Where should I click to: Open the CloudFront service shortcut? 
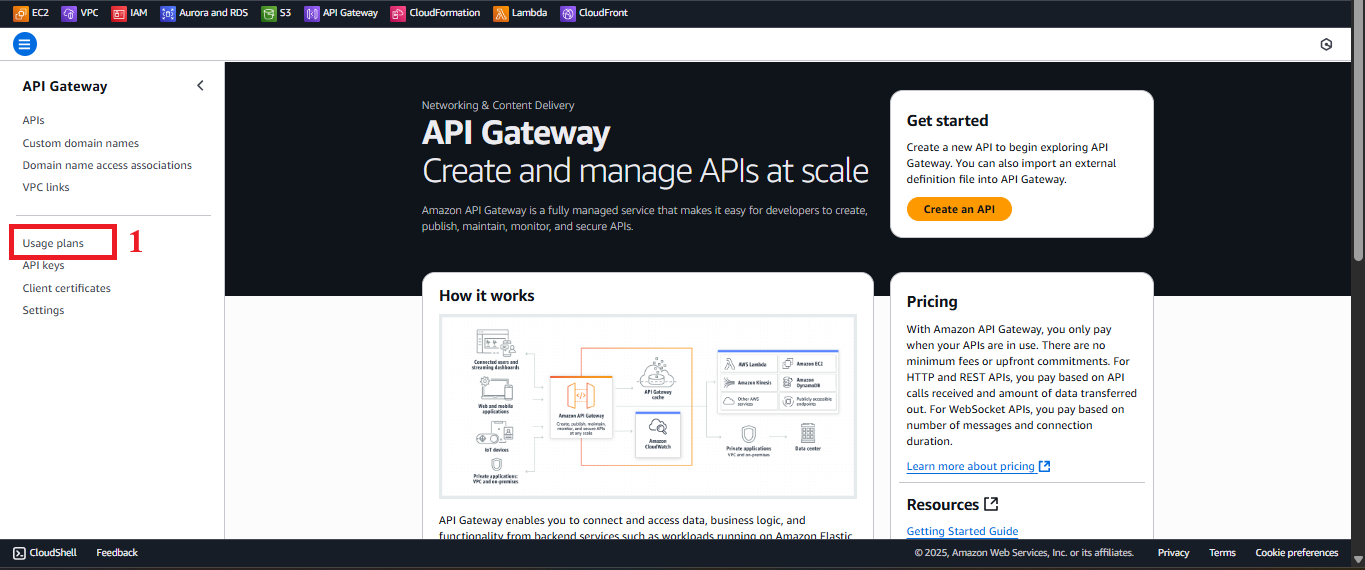point(594,13)
